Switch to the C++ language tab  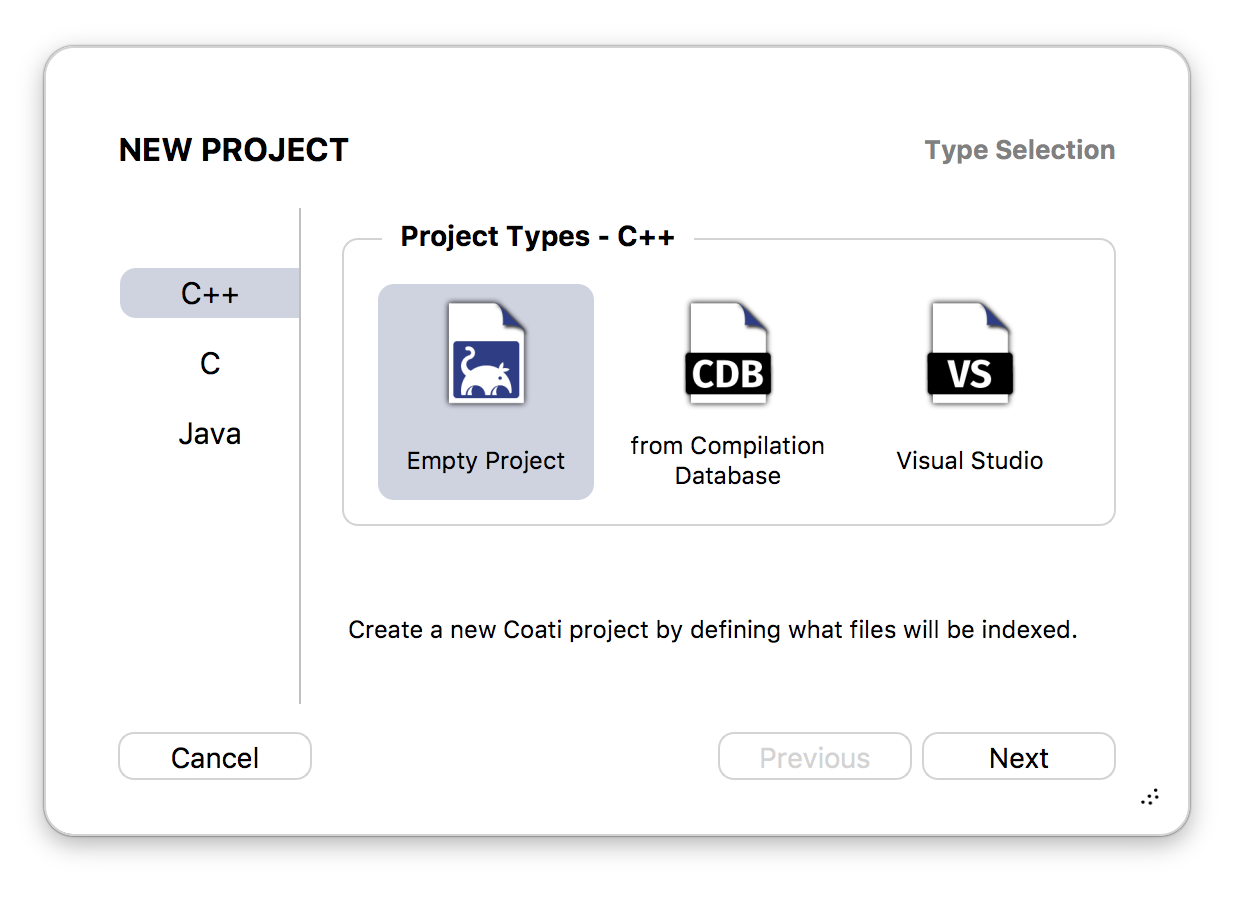(x=210, y=293)
